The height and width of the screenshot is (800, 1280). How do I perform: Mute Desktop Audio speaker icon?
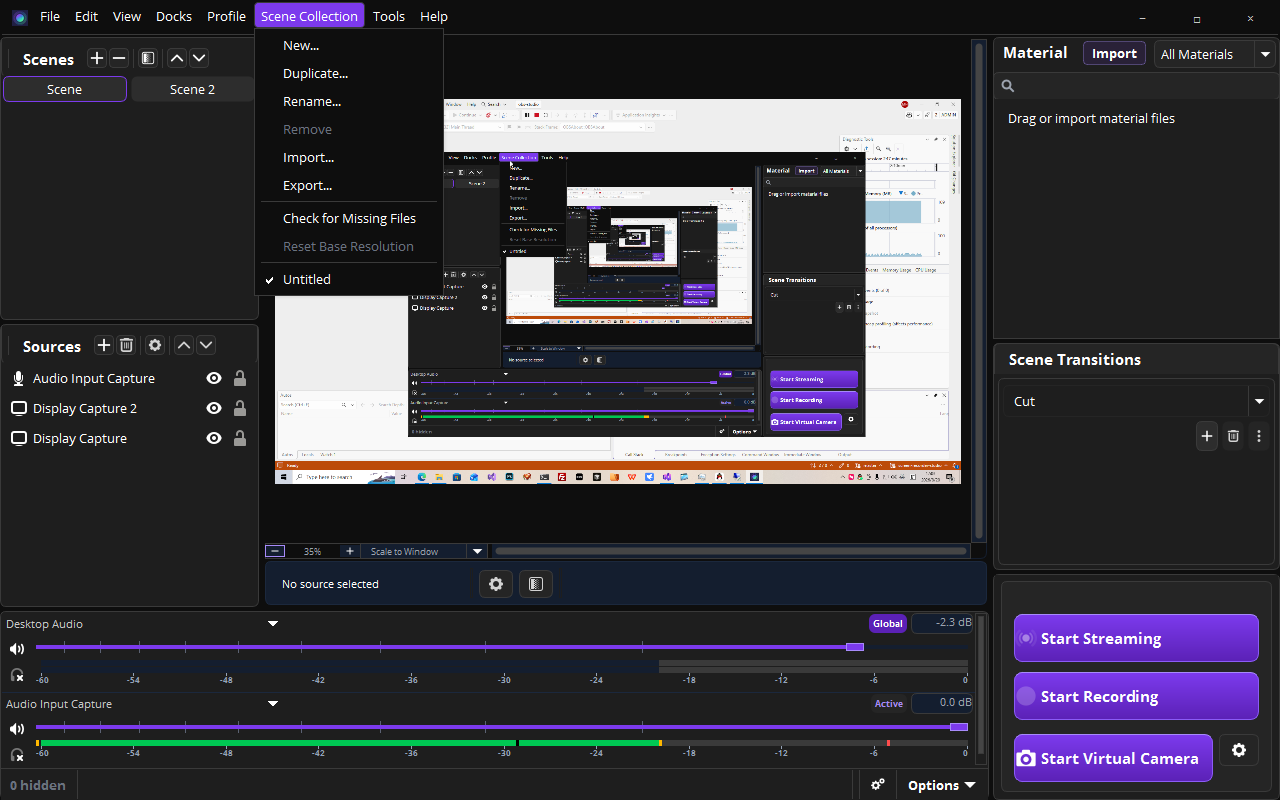[x=17, y=648]
